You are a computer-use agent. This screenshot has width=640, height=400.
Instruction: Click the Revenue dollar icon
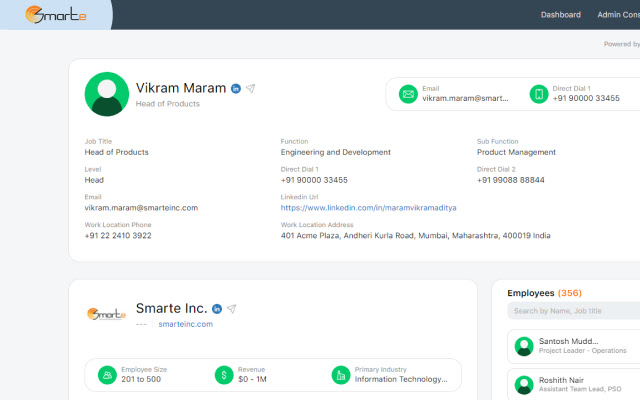pos(224,375)
